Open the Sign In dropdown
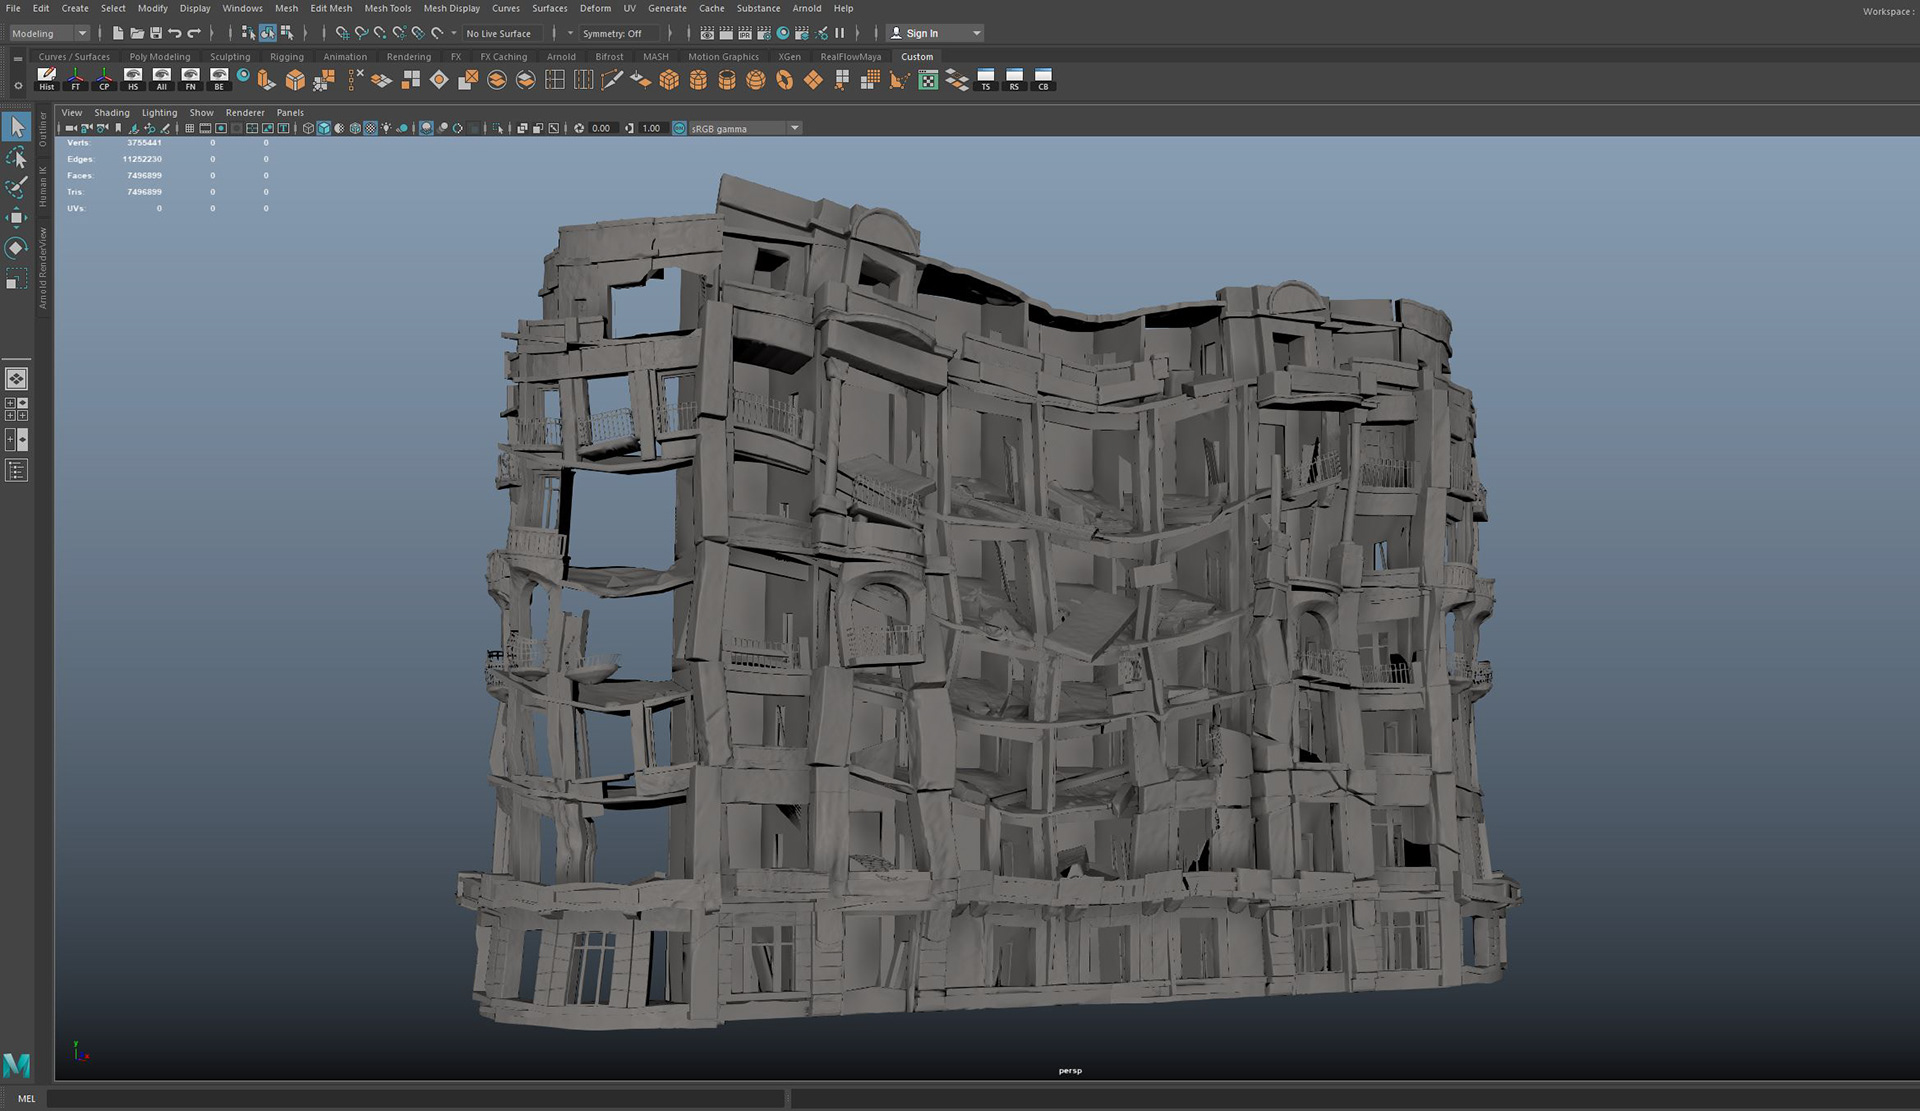 point(936,33)
